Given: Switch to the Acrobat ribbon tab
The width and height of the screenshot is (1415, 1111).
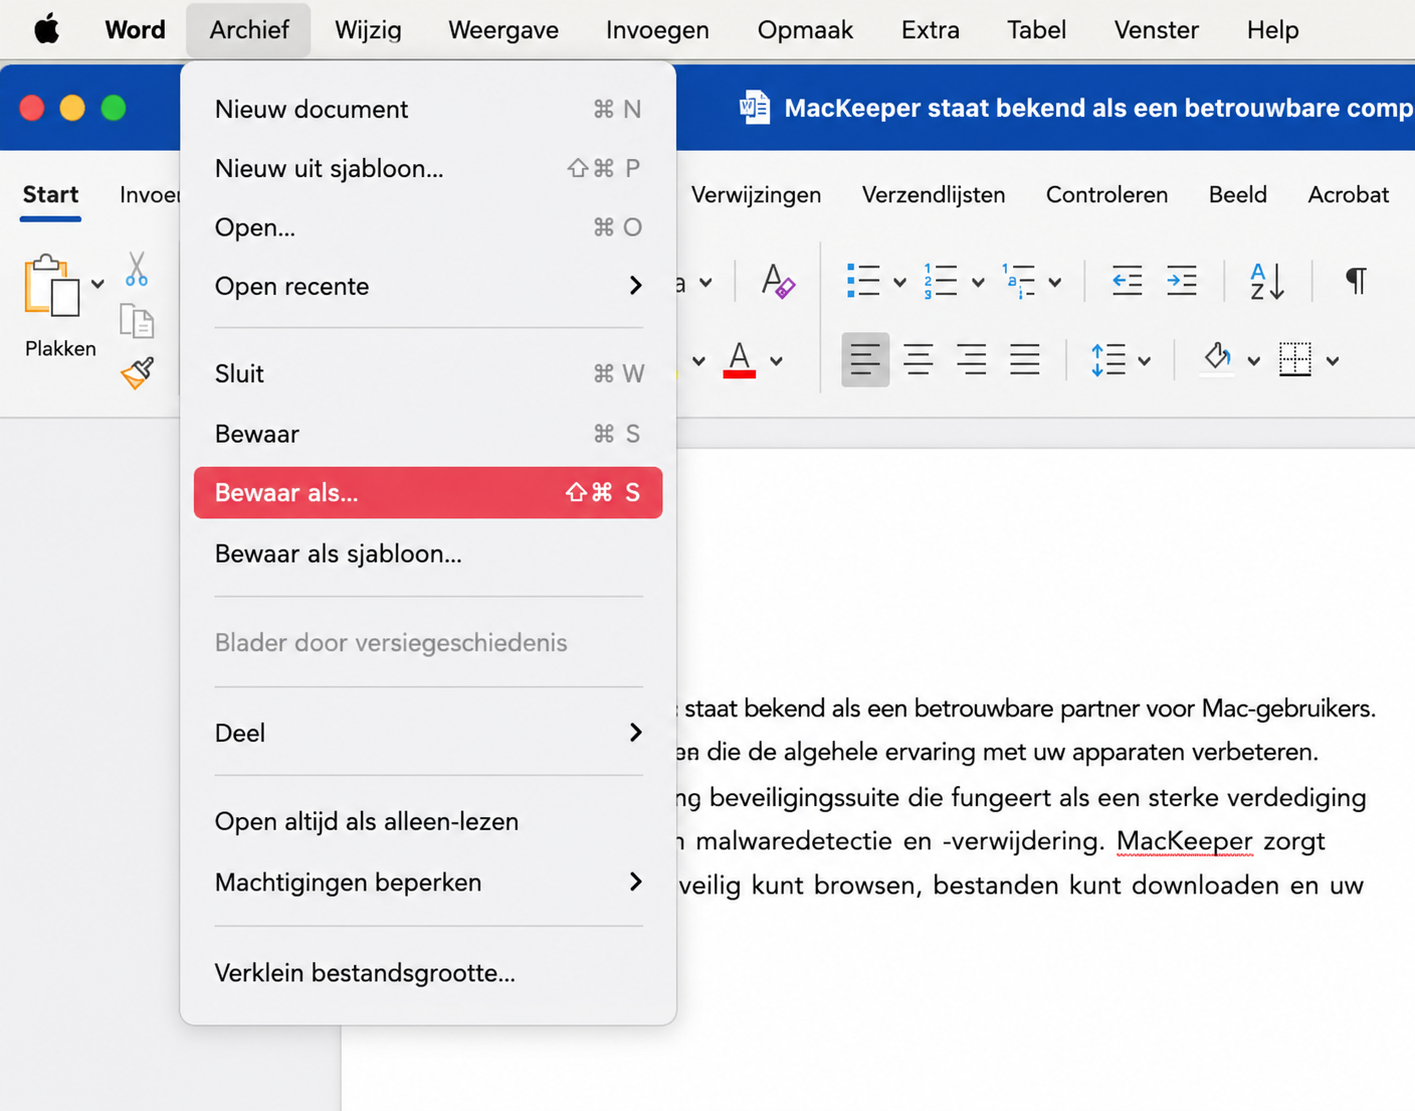Looking at the screenshot, I should [x=1348, y=195].
